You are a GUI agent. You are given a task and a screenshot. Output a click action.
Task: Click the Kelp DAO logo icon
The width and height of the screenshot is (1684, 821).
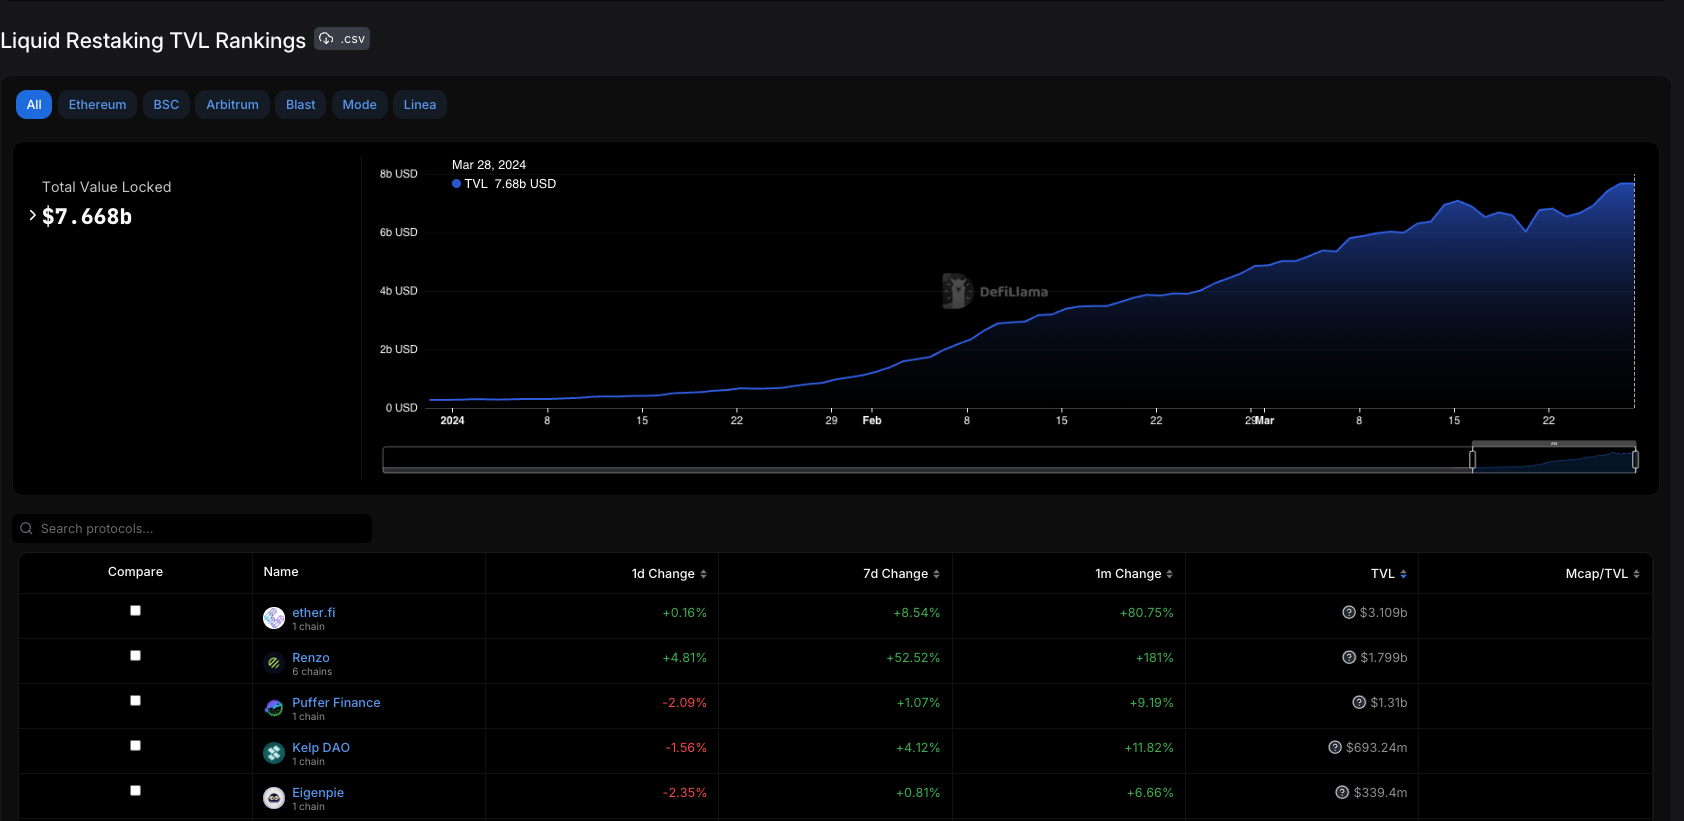tap(274, 753)
